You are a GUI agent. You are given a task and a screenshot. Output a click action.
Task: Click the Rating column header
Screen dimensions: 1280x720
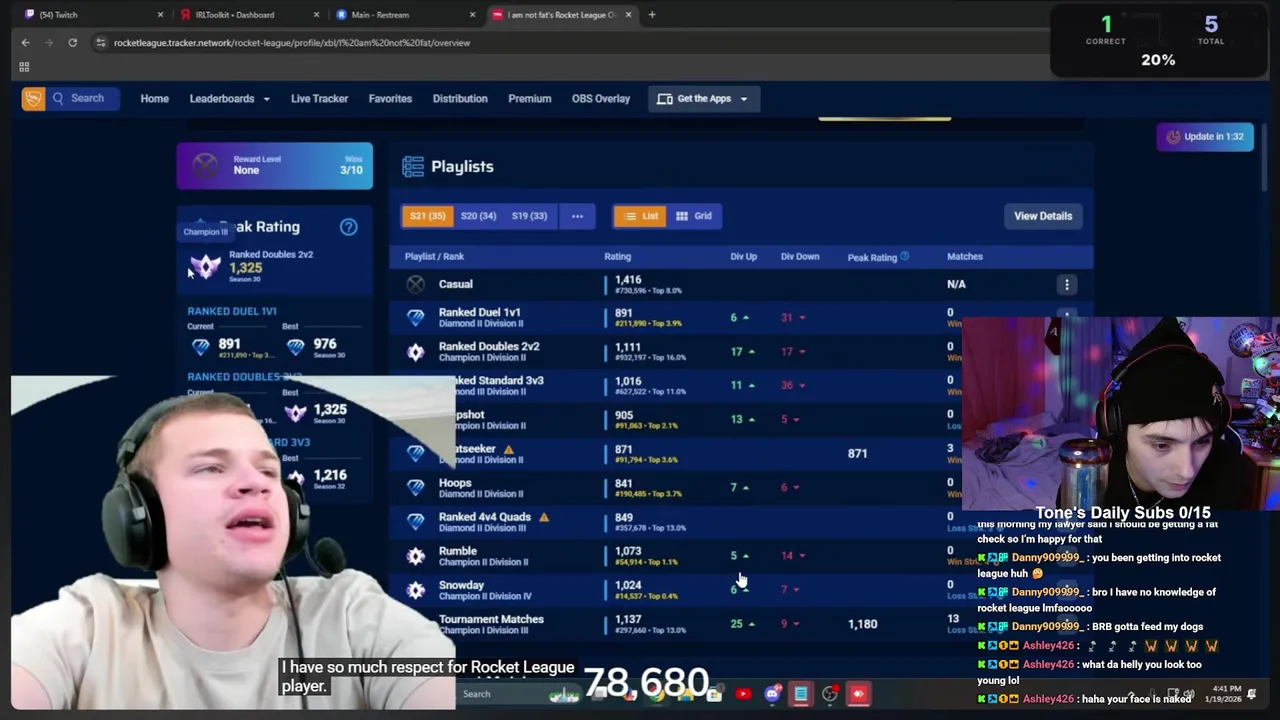pyautogui.click(x=617, y=256)
